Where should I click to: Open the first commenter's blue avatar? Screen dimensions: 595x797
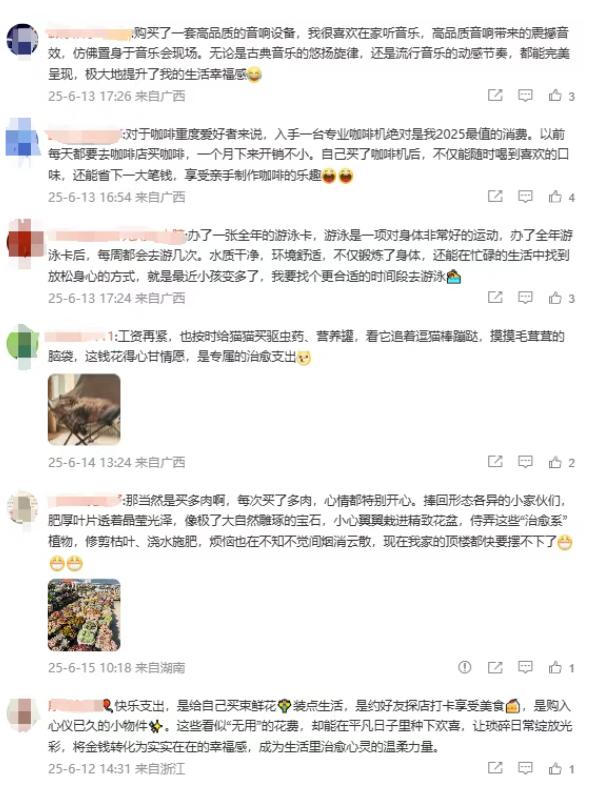pyautogui.click(x=22, y=40)
